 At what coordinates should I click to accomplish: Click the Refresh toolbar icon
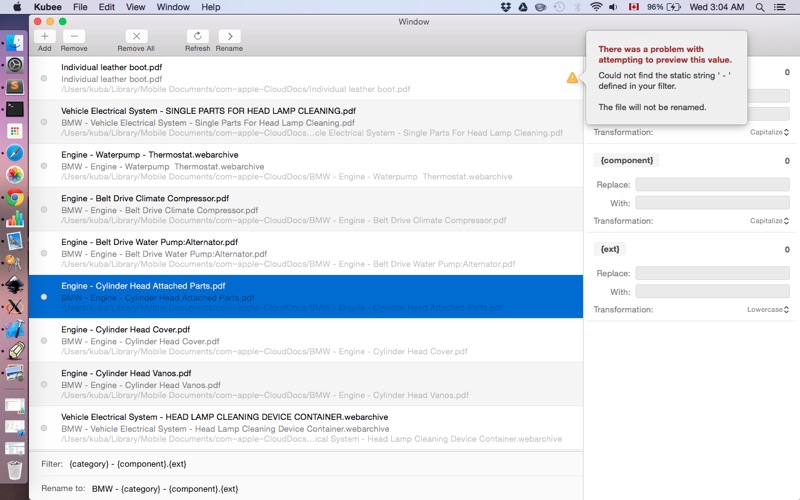(x=197, y=36)
